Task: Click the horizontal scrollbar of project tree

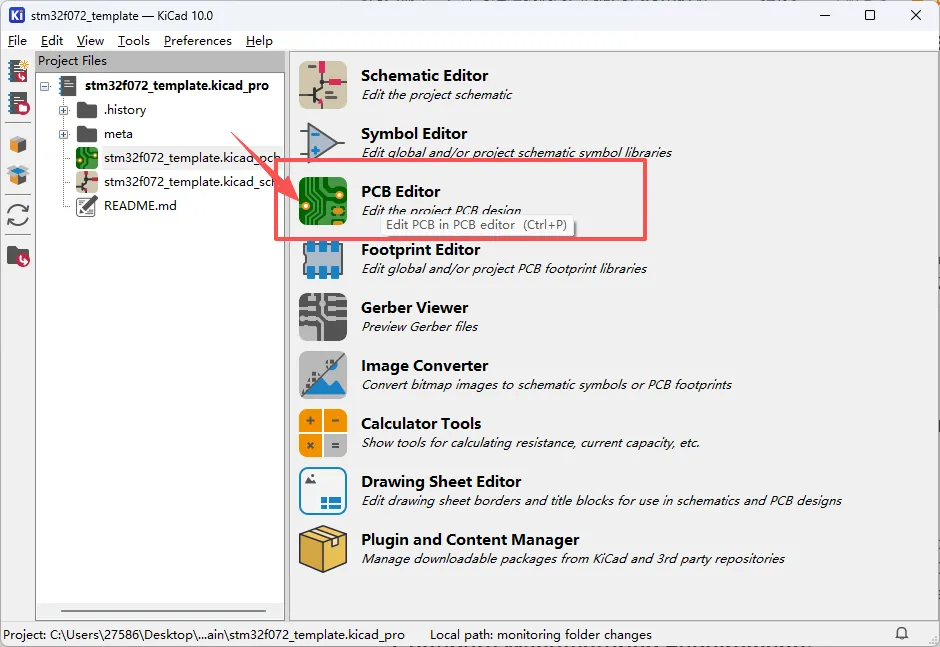Action: tap(163, 611)
